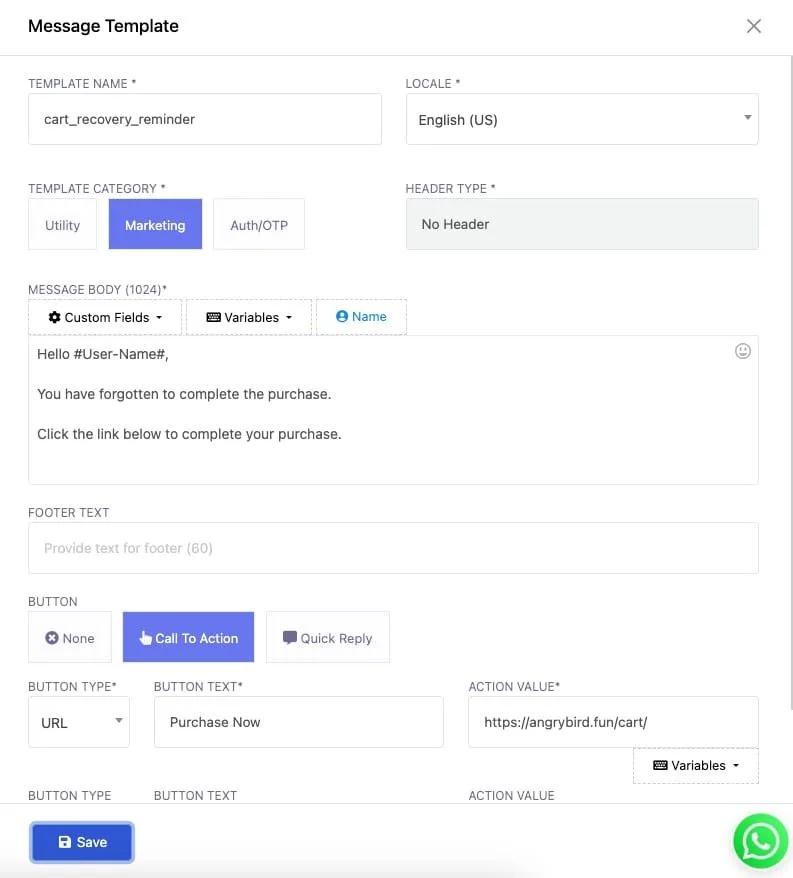
Task: Select the Utility template category
Action: [62, 225]
